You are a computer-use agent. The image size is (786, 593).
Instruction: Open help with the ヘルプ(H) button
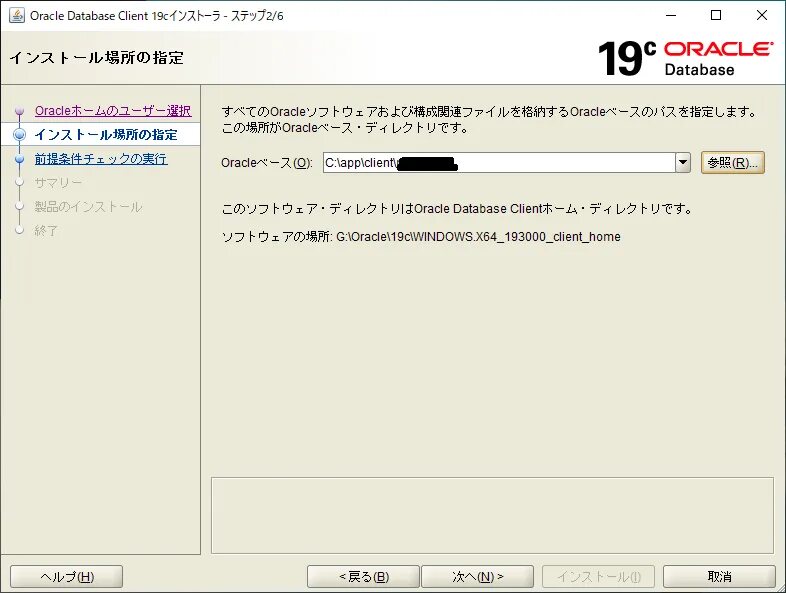click(67, 577)
